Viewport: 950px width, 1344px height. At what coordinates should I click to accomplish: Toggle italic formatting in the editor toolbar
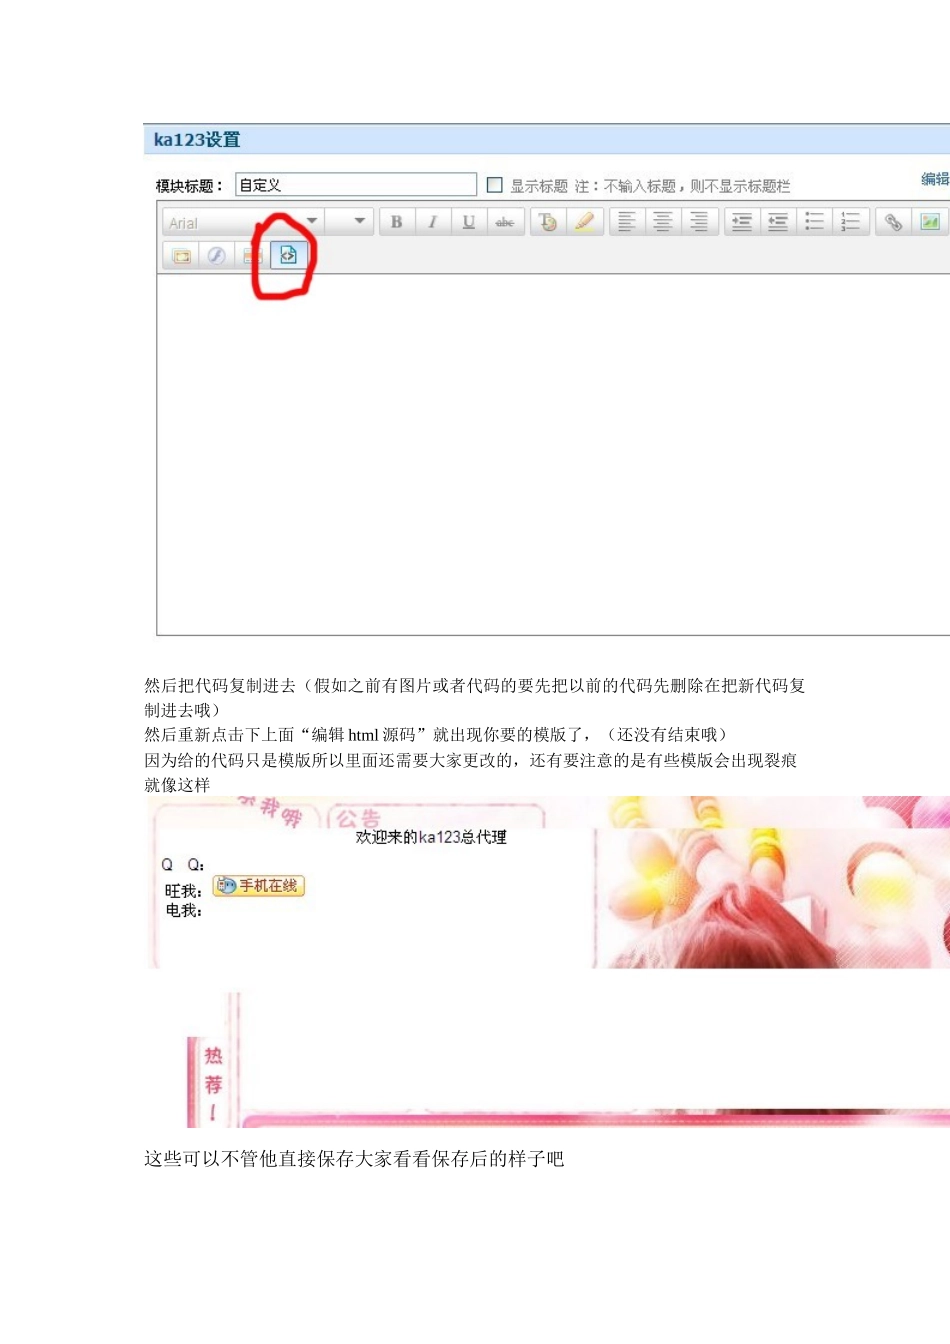pyautogui.click(x=433, y=222)
